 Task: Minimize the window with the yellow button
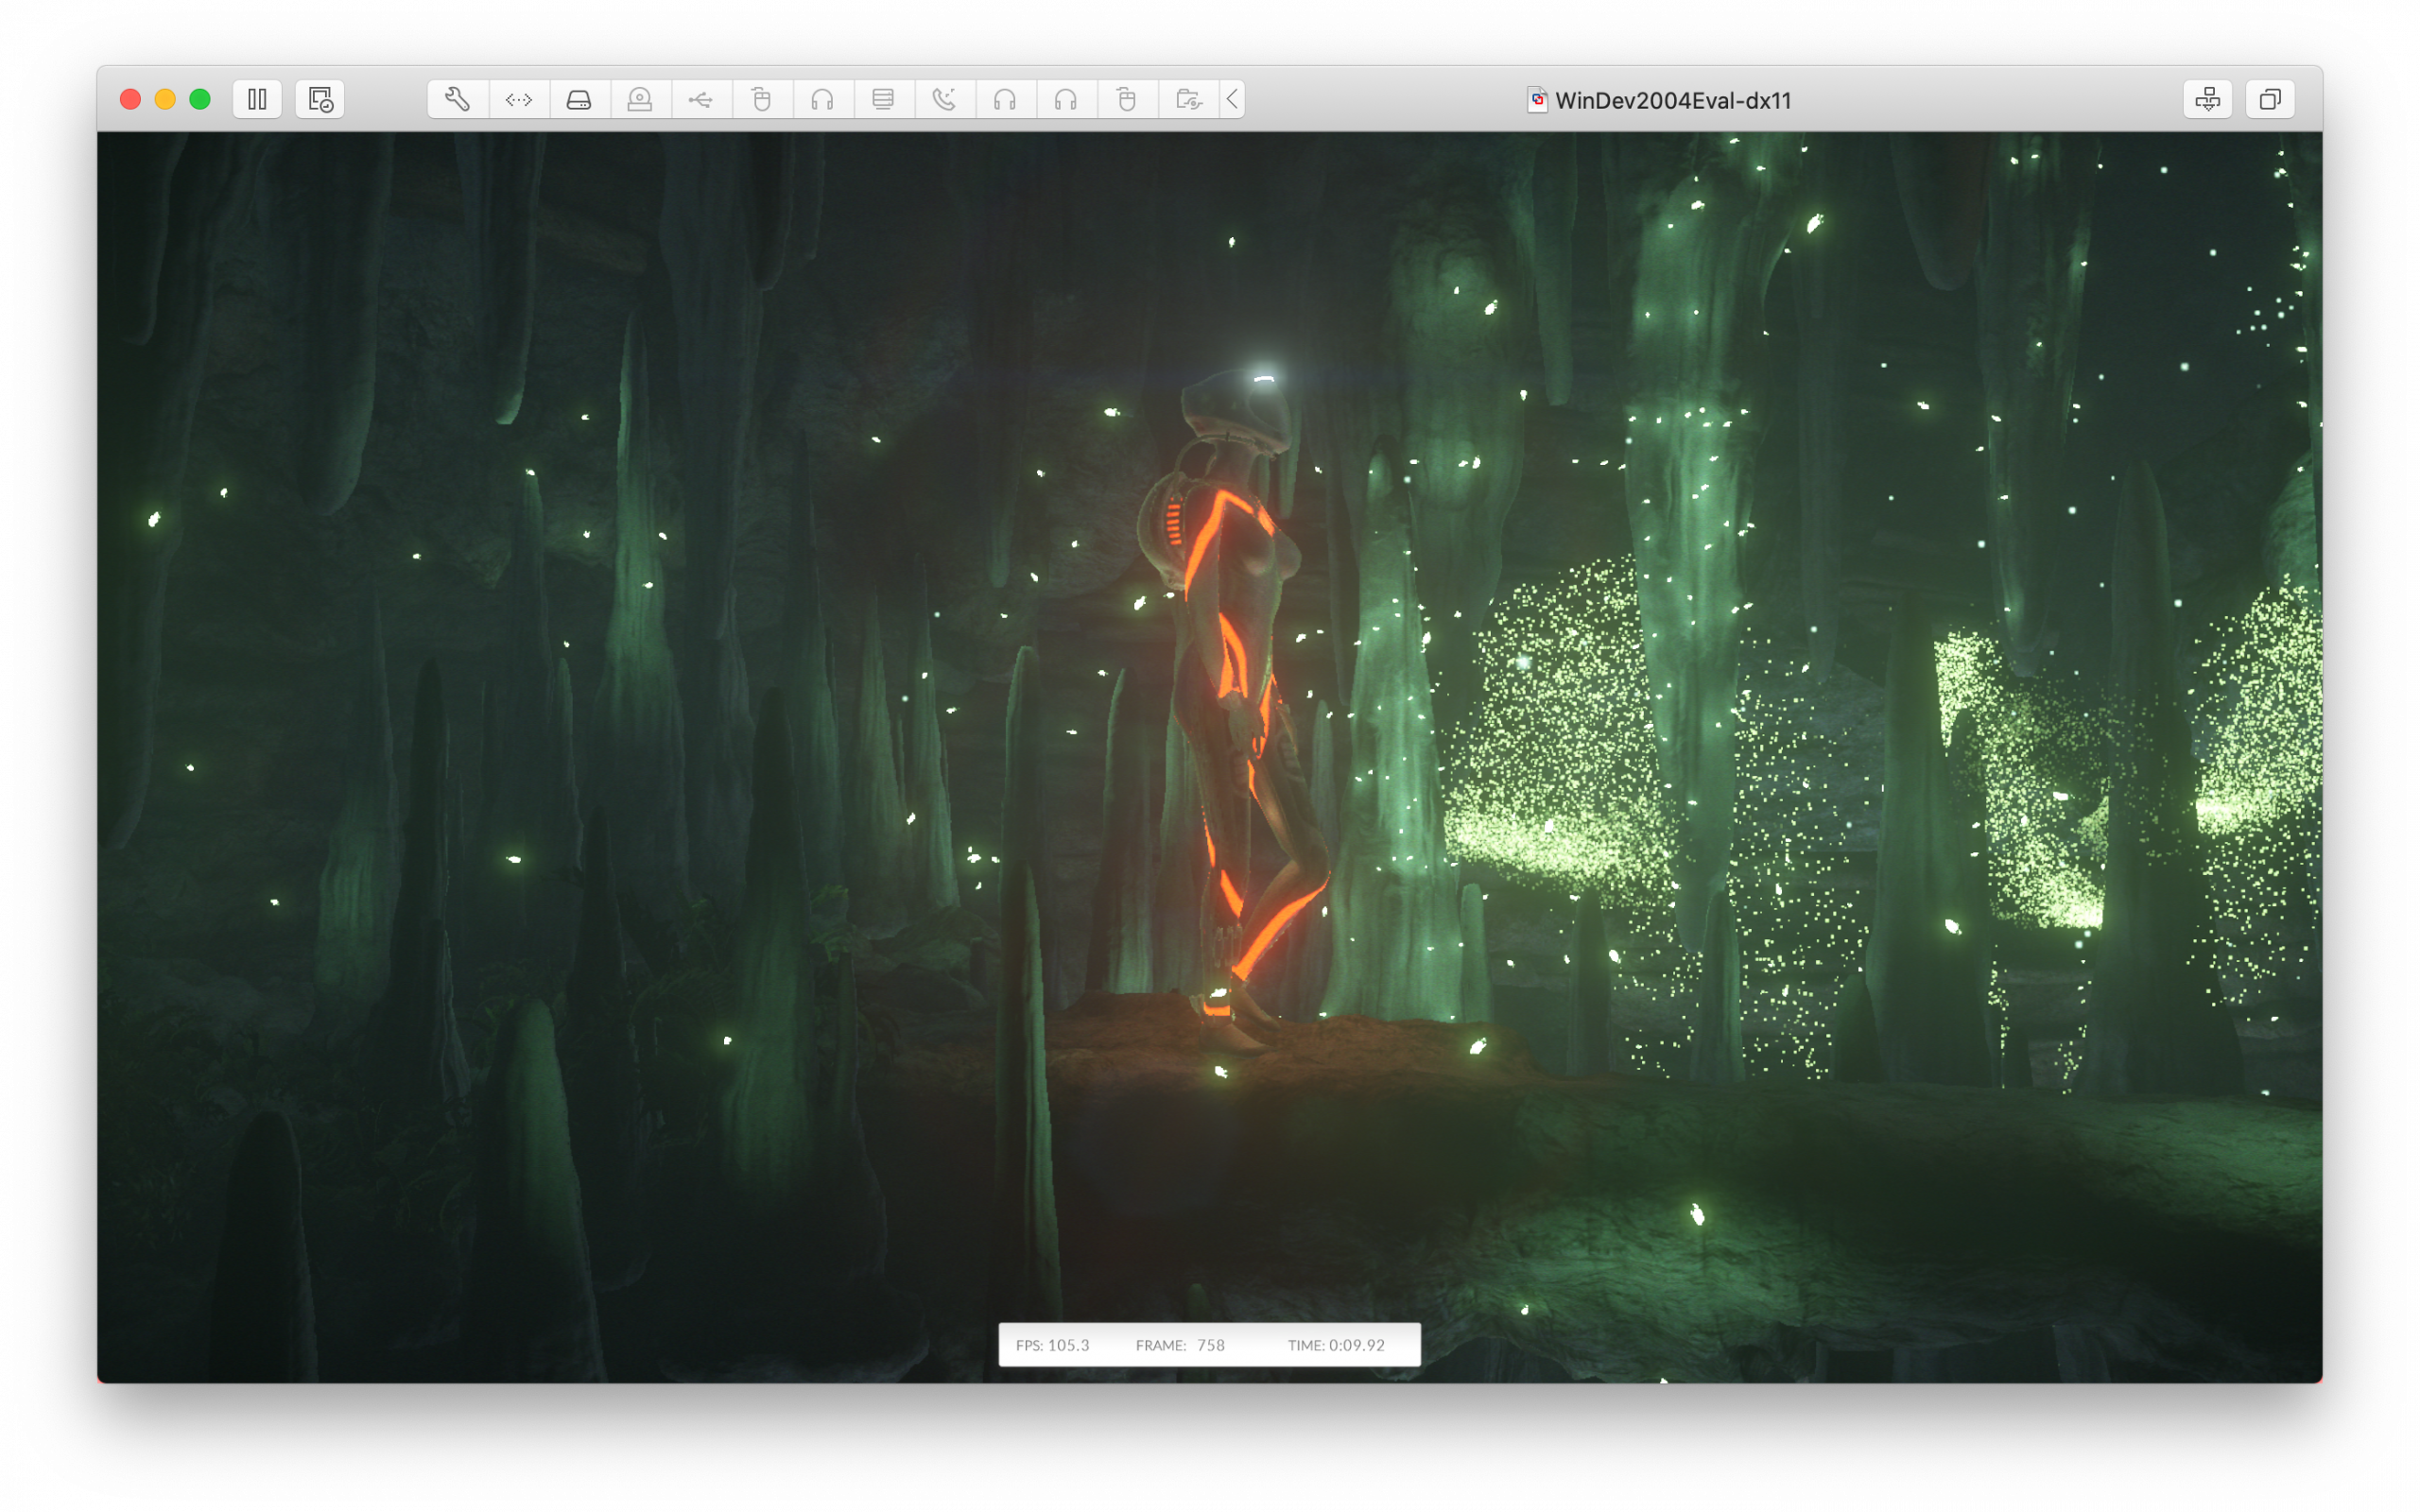coord(165,99)
